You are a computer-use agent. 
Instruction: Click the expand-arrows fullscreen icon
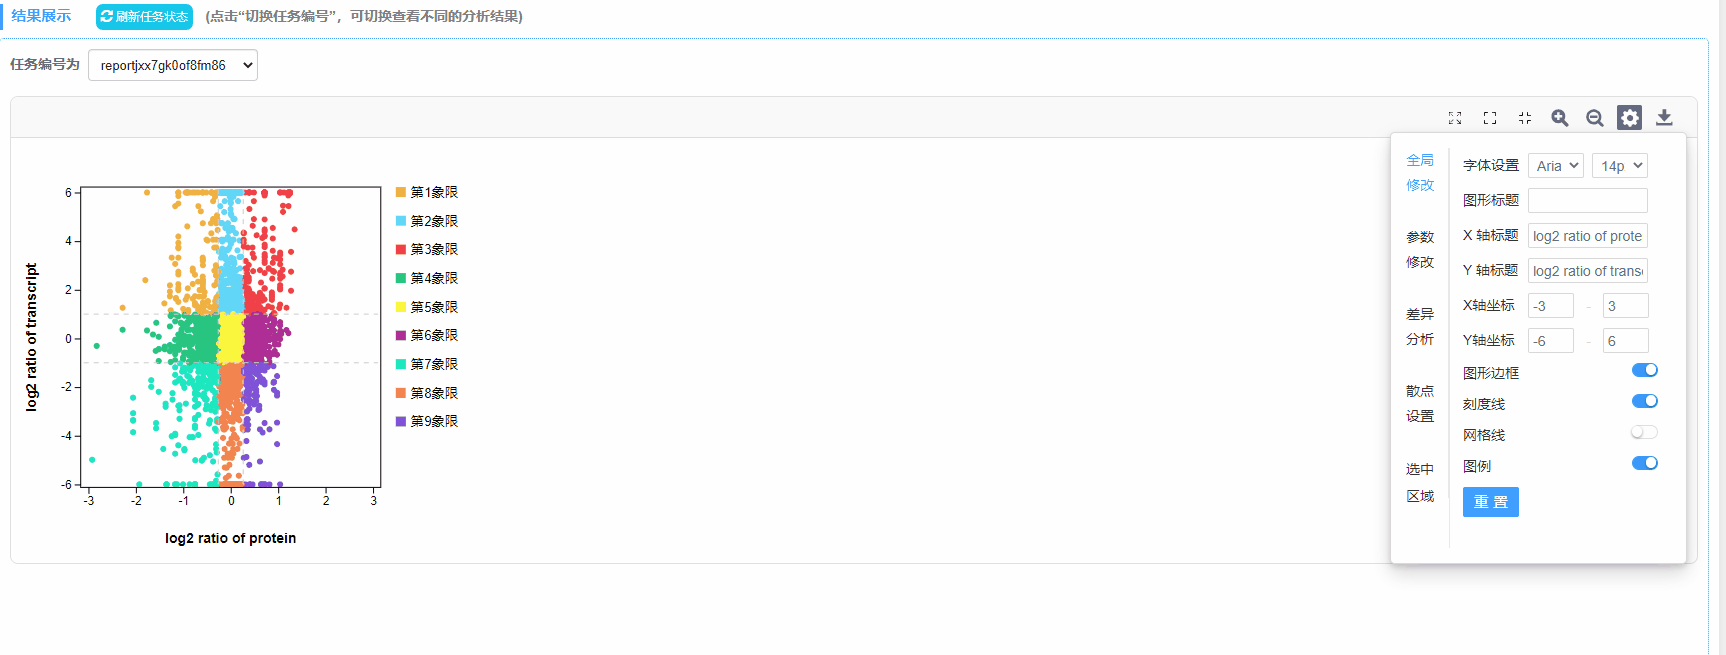click(1455, 118)
